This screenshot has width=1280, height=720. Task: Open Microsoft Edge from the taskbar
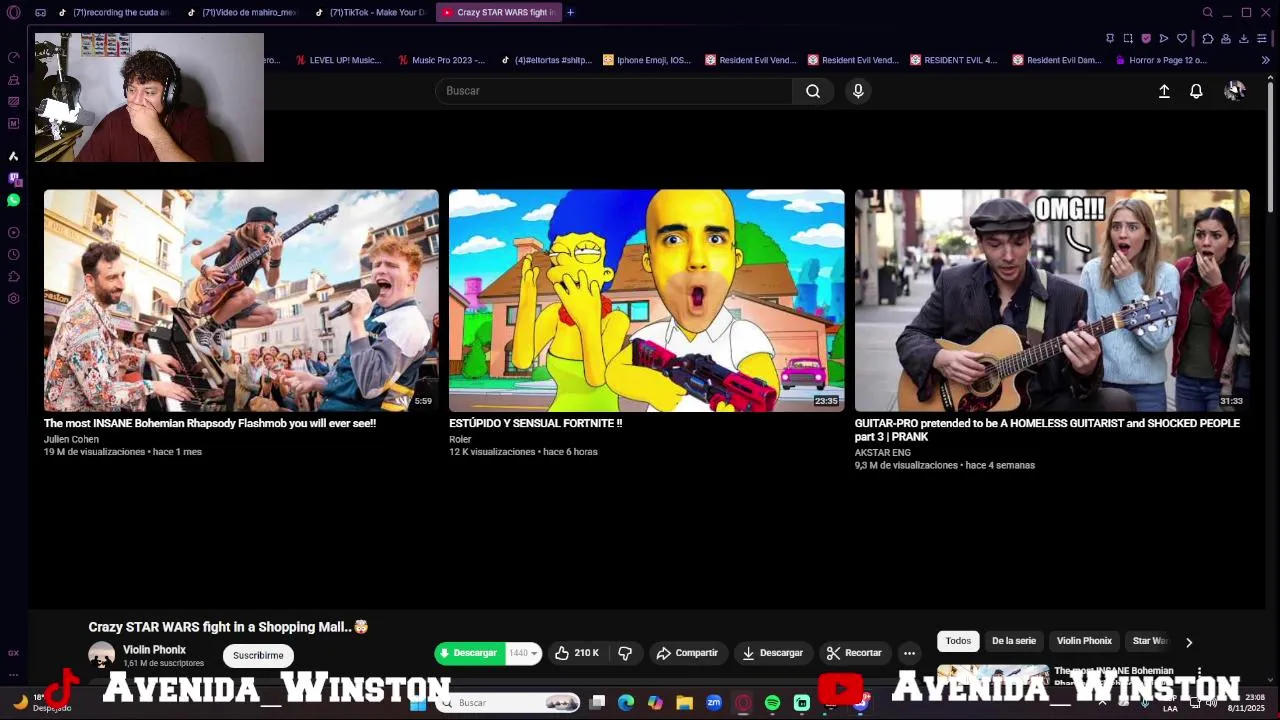click(x=626, y=703)
